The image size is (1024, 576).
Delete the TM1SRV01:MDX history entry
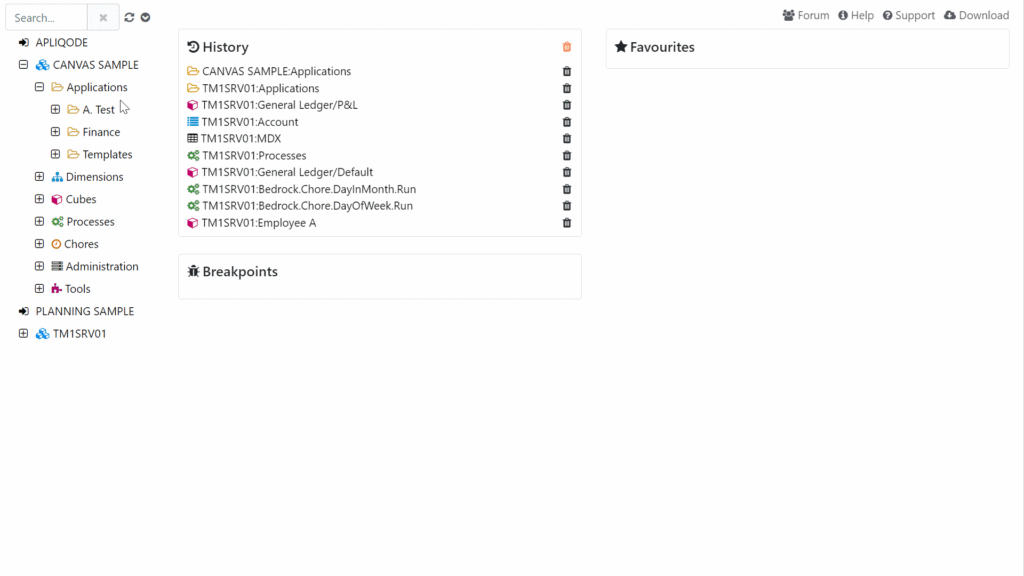point(567,139)
